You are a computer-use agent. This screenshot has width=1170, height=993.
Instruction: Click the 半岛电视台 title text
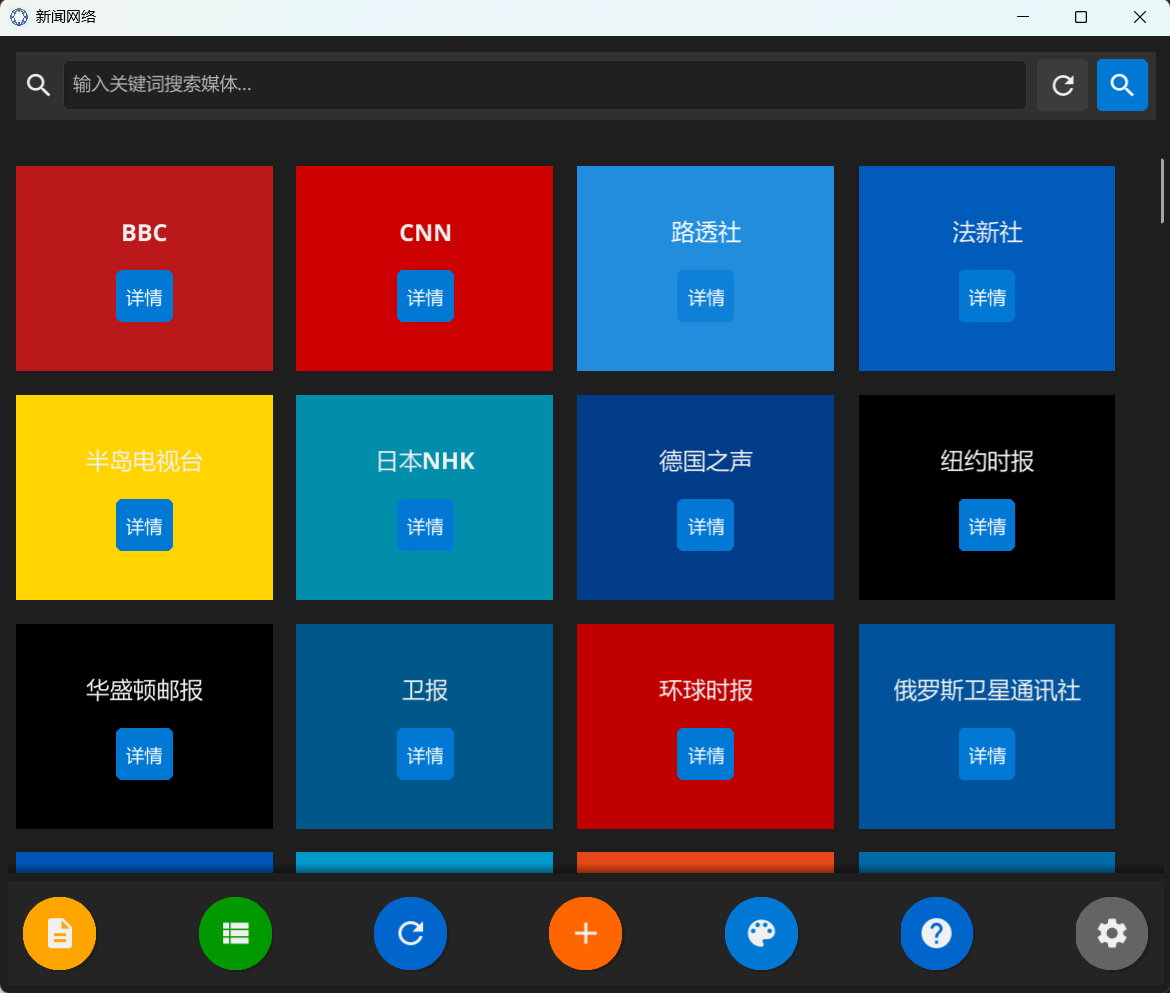[x=144, y=462]
